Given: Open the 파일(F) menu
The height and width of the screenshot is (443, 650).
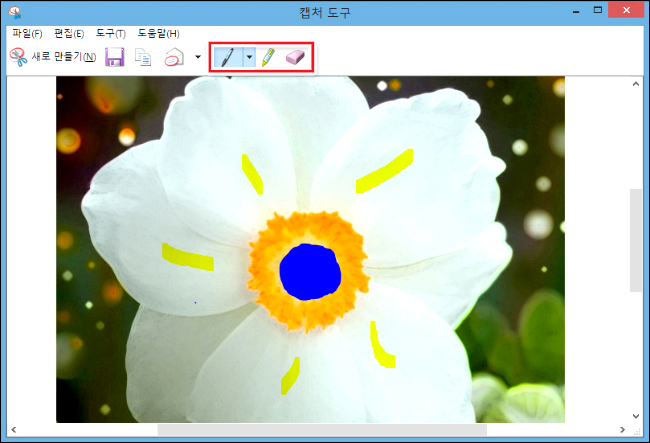Looking at the screenshot, I should [x=27, y=34].
